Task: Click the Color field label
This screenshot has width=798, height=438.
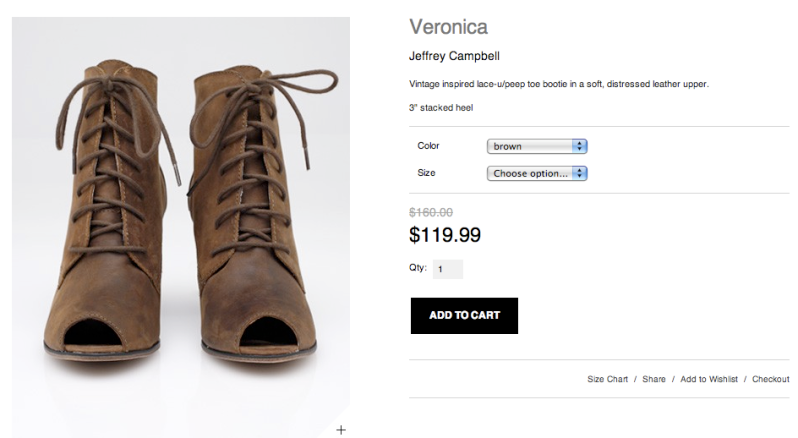Action: (428, 146)
